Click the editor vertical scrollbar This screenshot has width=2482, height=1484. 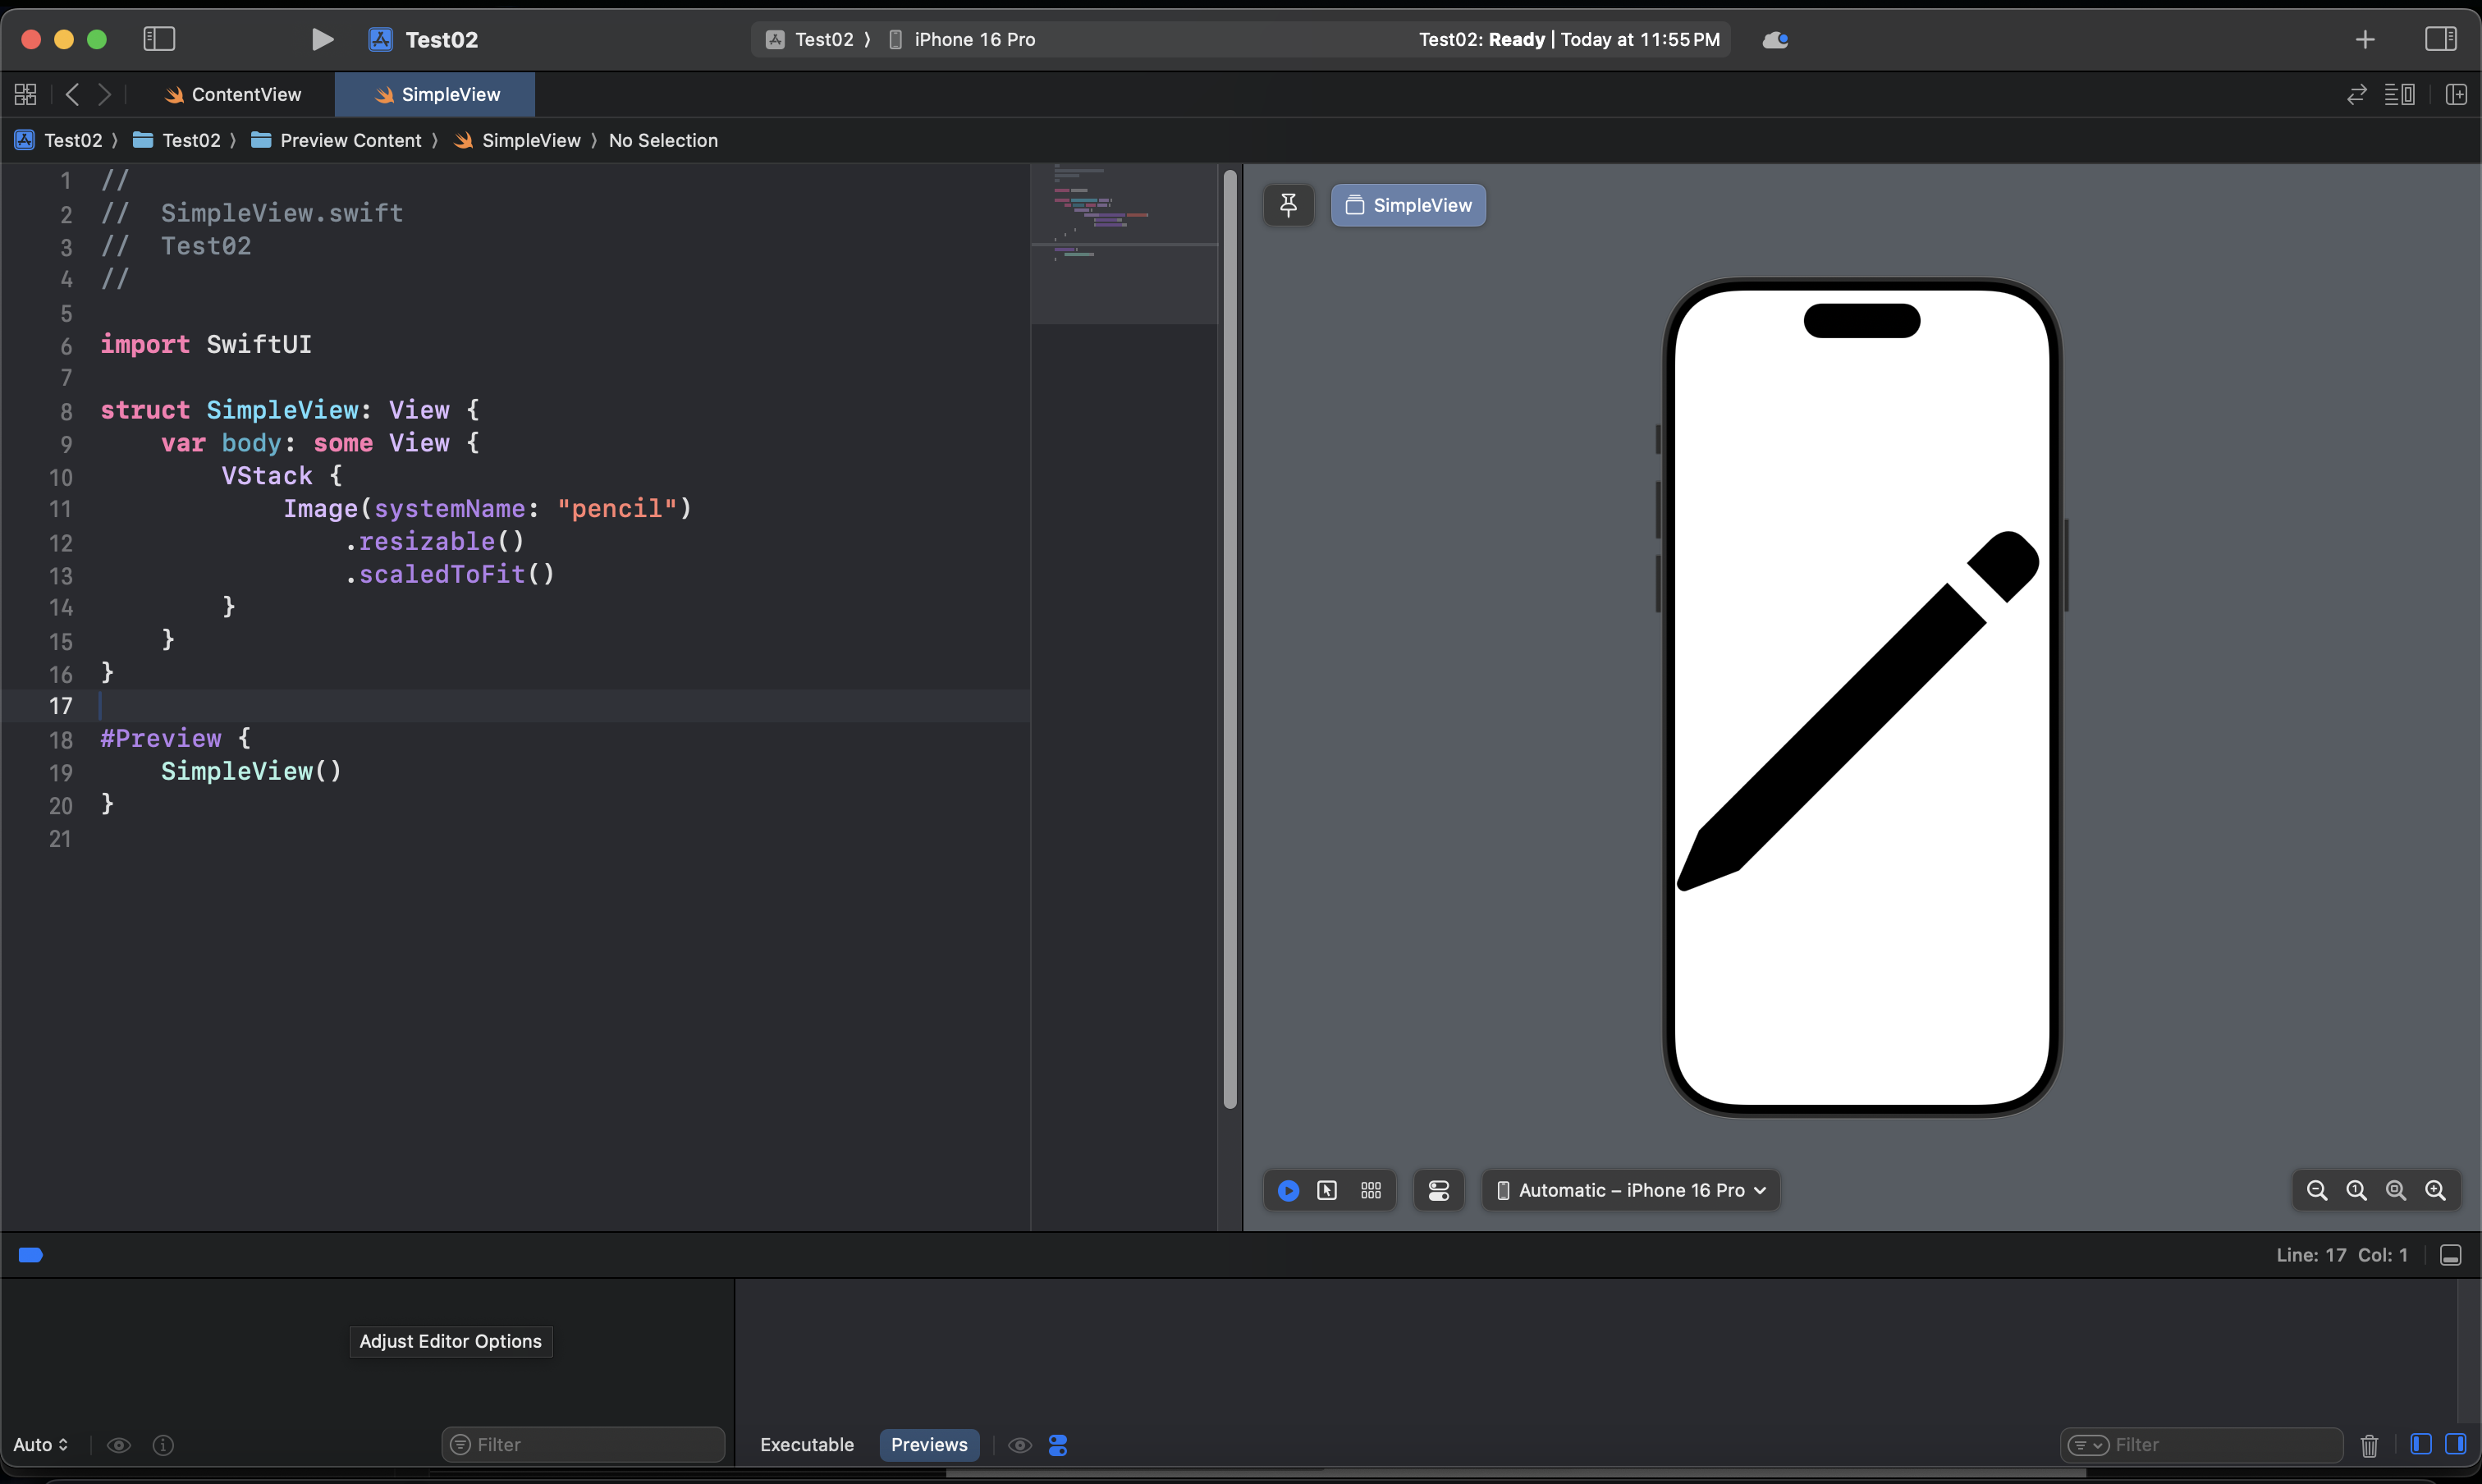pyautogui.click(x=1230, y=640)
